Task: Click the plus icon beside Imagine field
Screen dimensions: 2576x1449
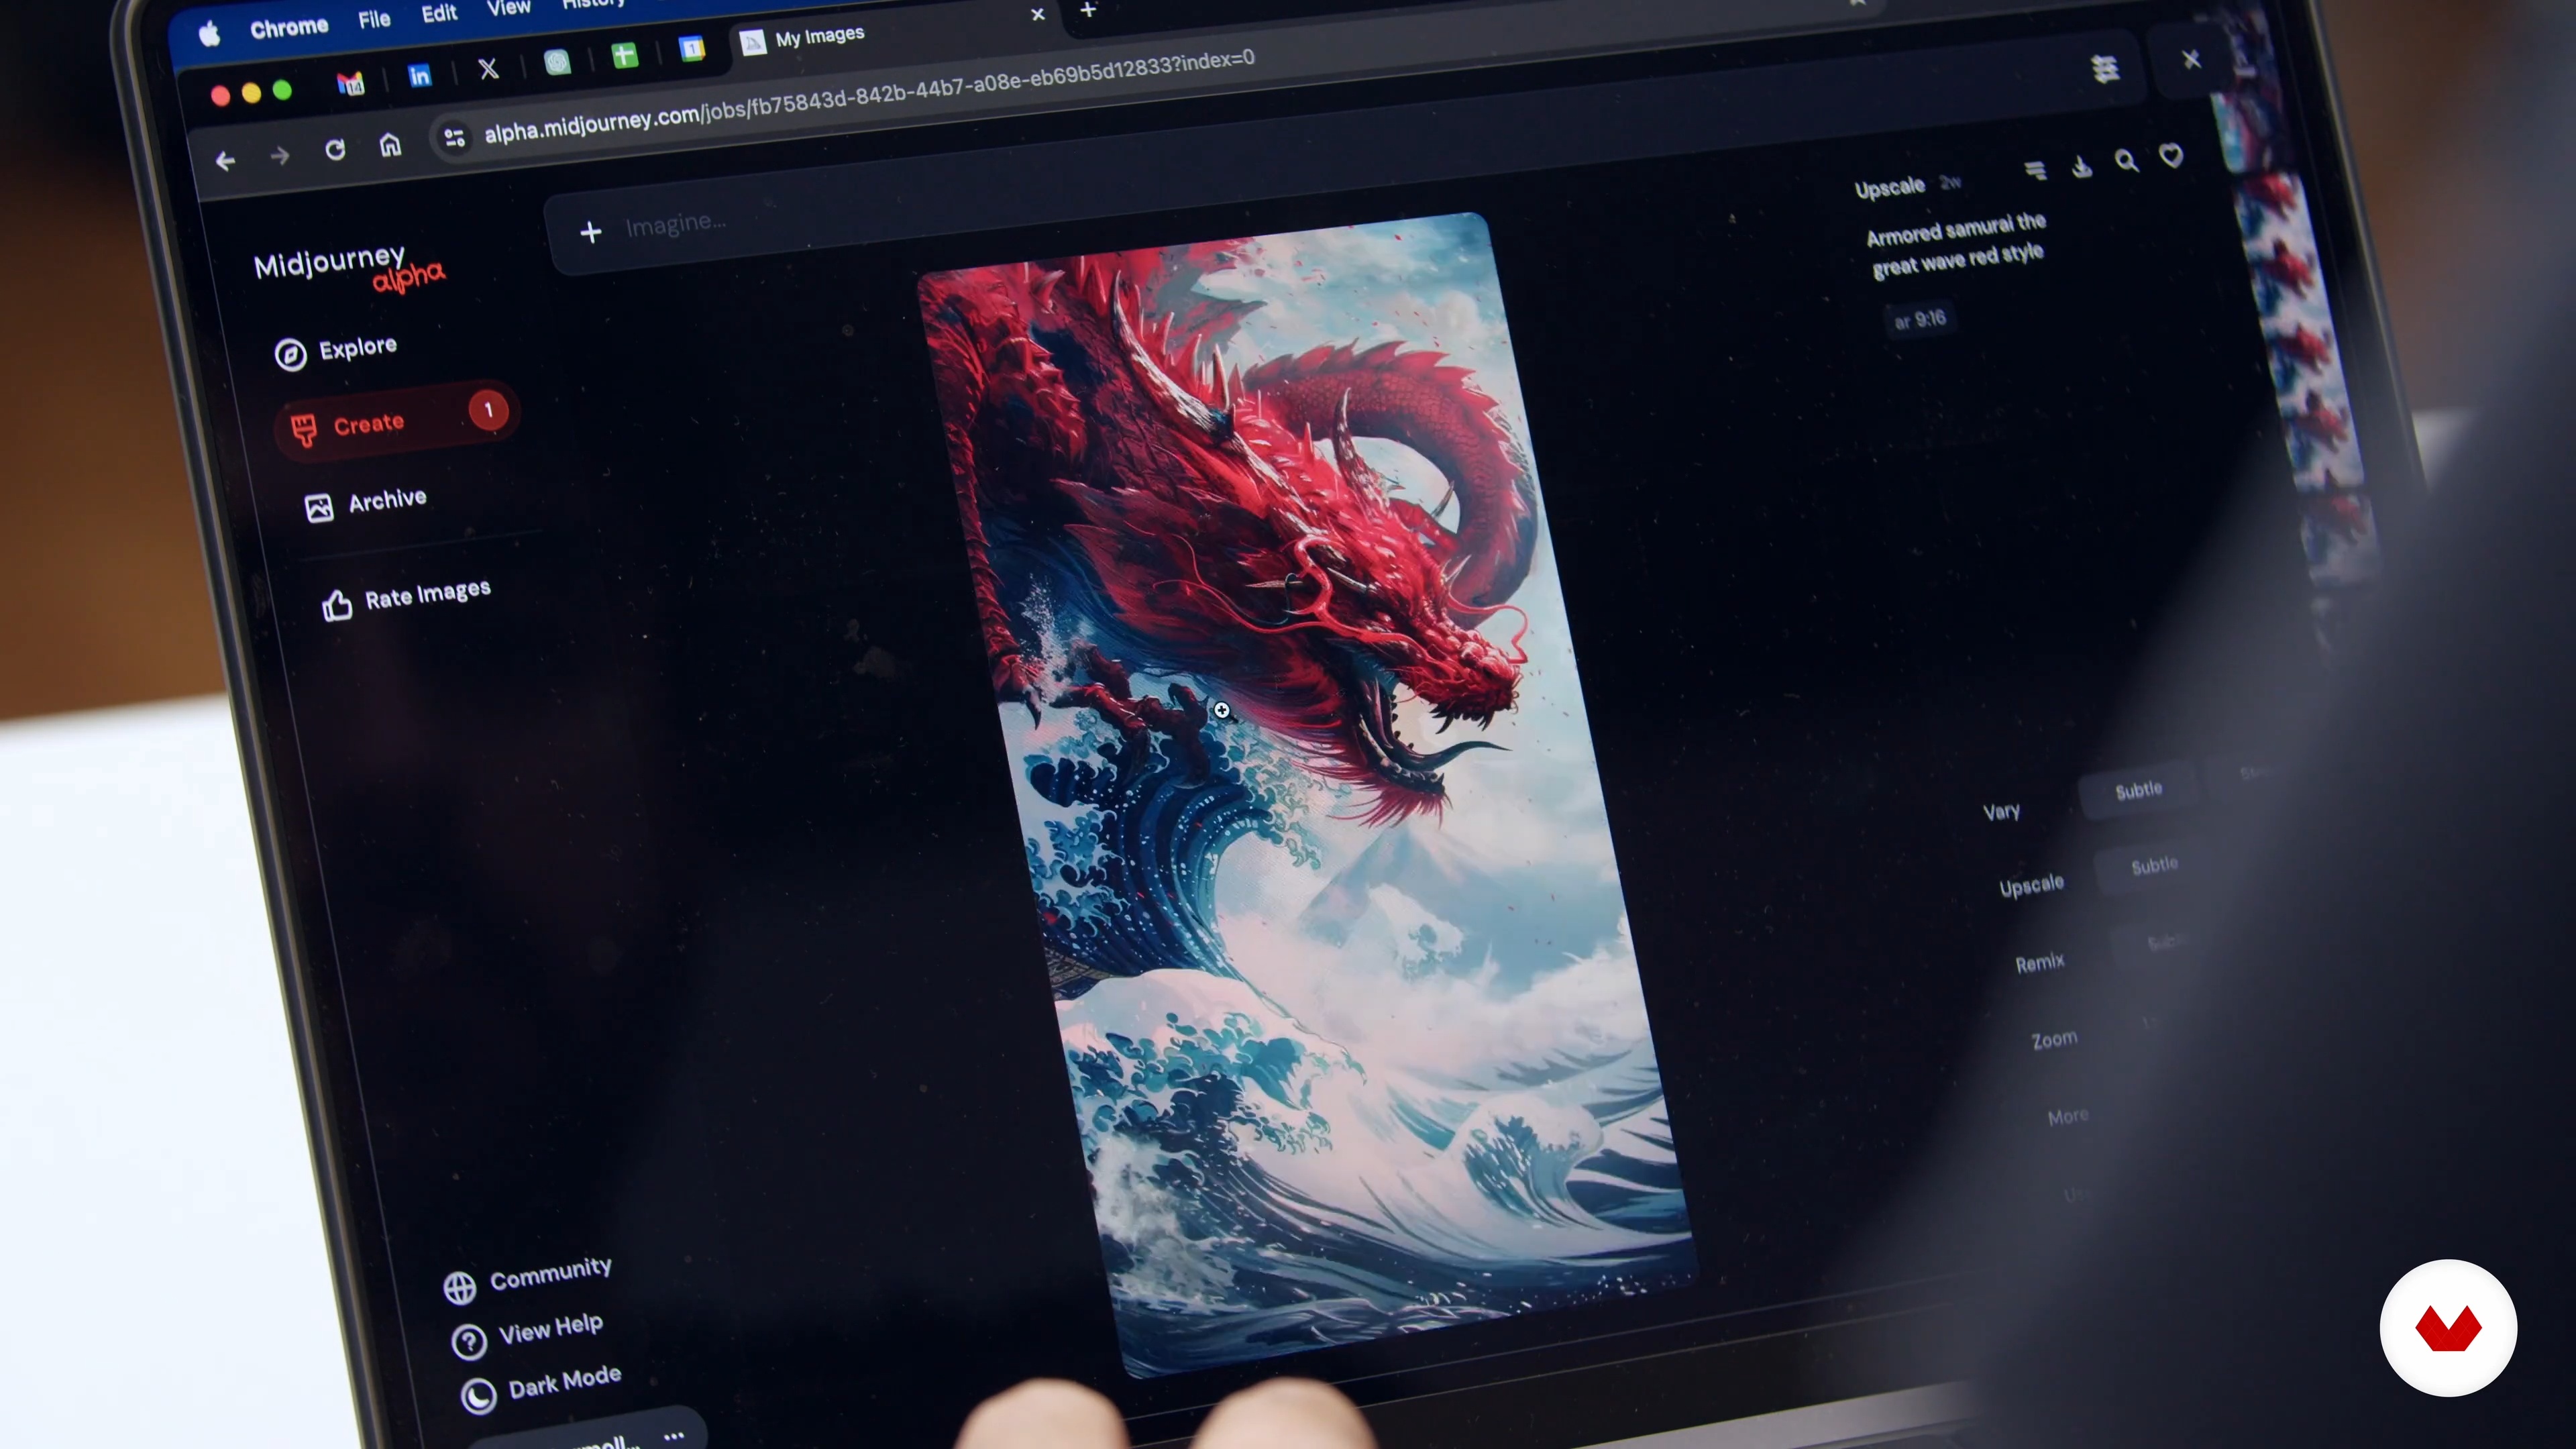Action: tap(591, 232)
